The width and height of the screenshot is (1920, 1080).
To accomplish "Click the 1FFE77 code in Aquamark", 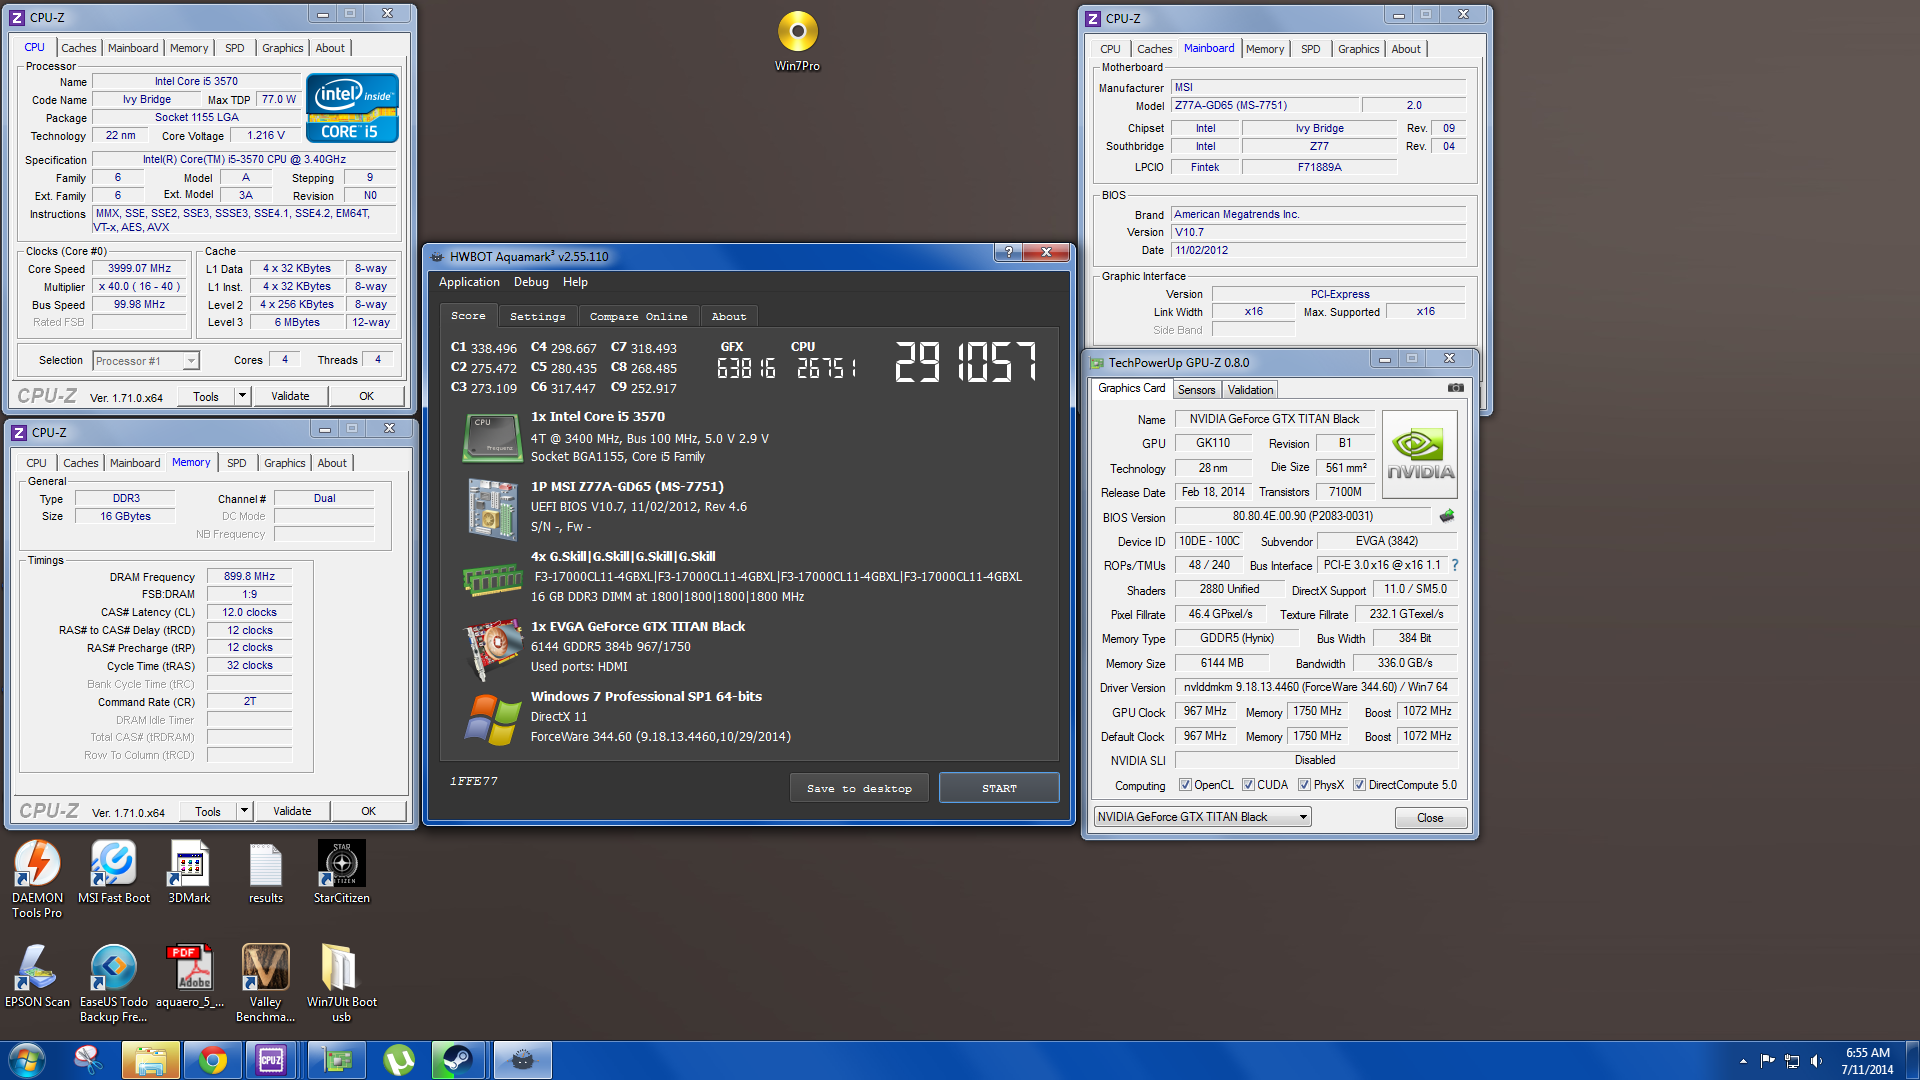I will (x=473, y=781).
